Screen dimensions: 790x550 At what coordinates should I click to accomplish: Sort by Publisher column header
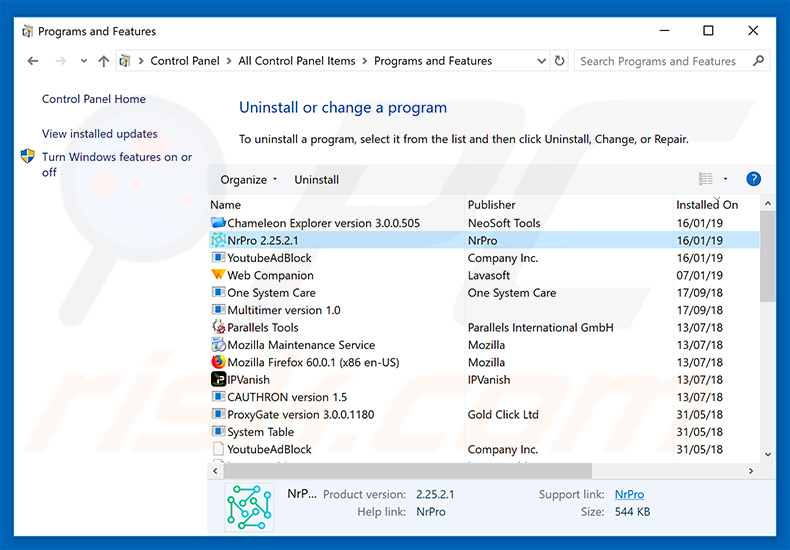(491, 204)
